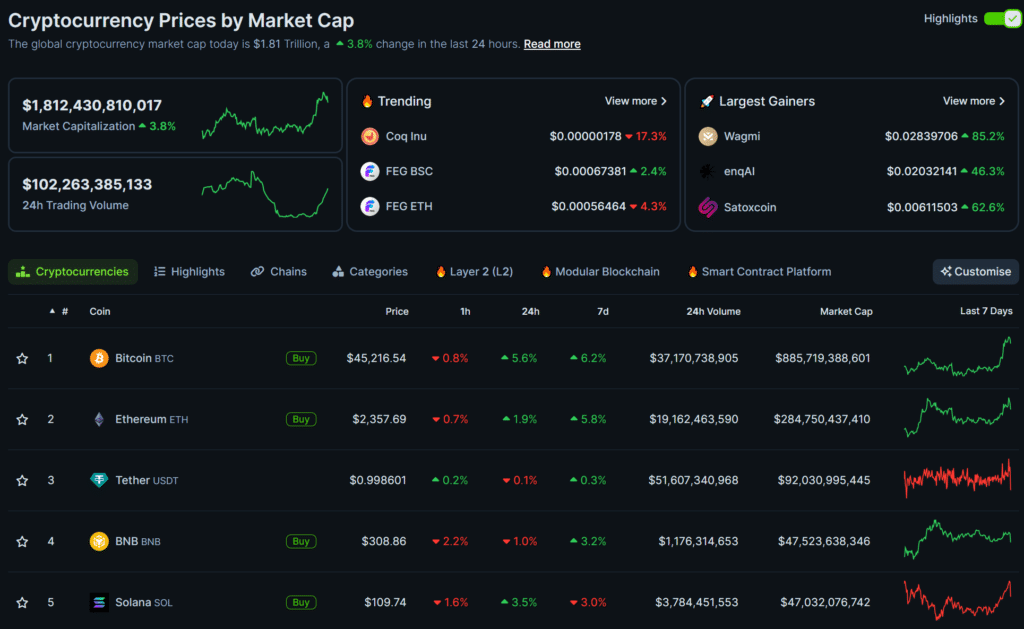
Task: Open BNB's Last 7 Days chart
Action: (958, 540)
